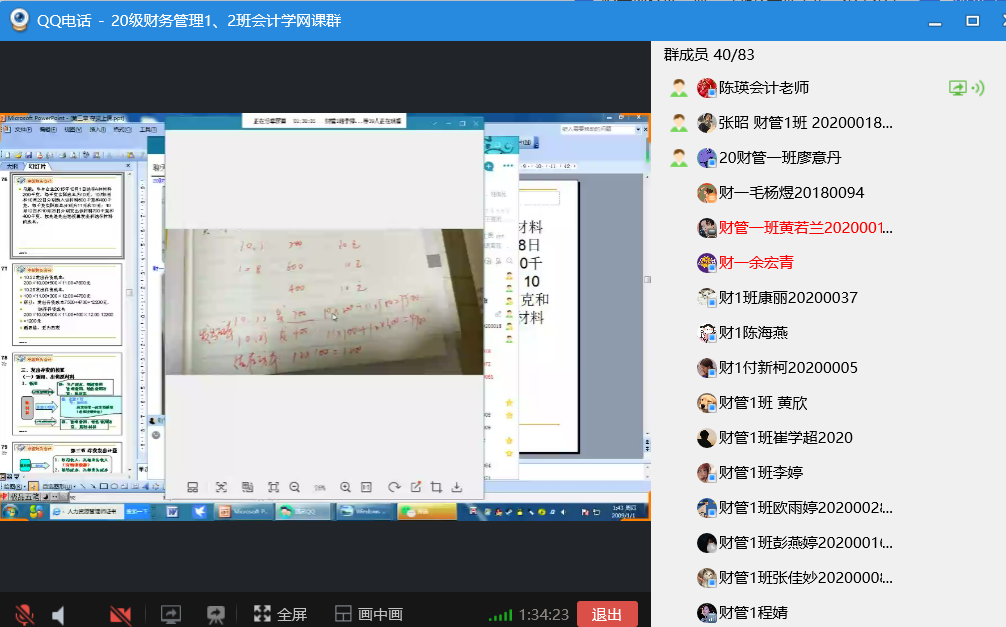Toggle the speaker volume icon
Viewport: 1006px width, 627px height.
58,614
